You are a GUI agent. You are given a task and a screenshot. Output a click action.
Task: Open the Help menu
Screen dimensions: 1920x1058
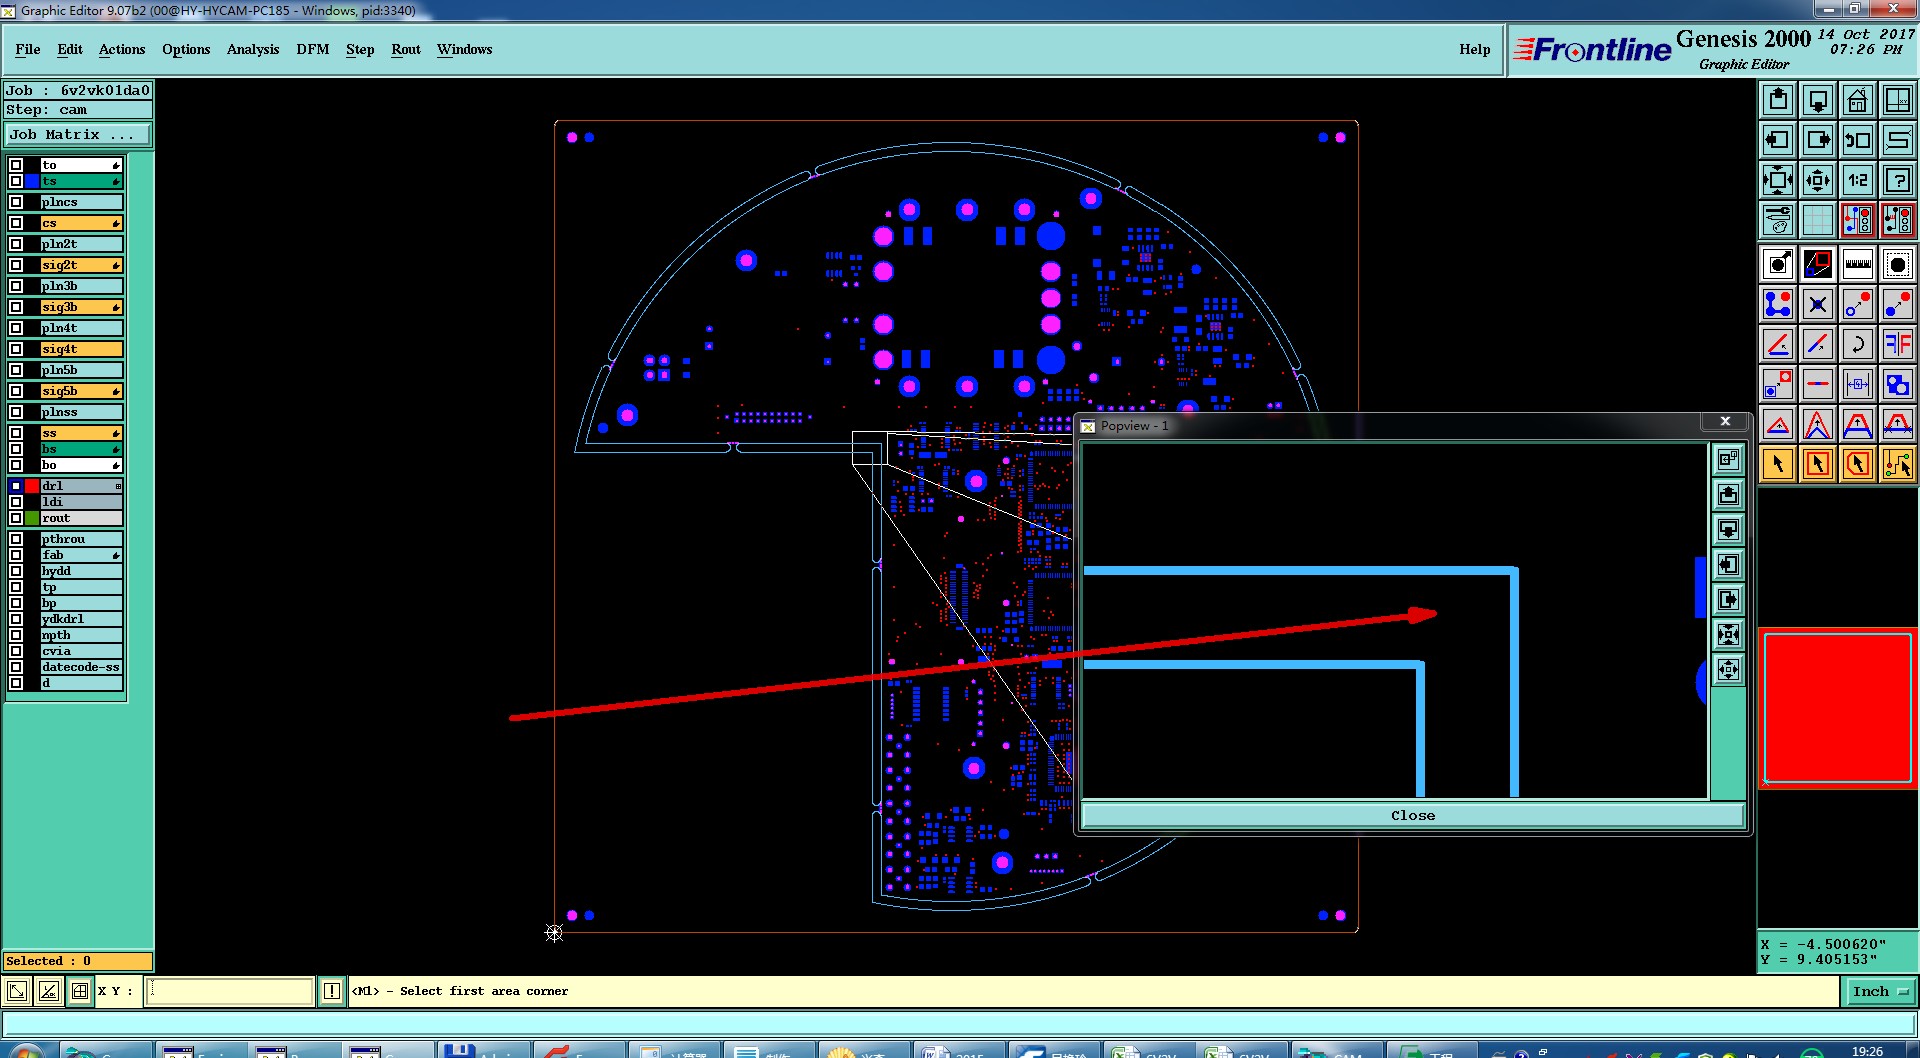pyautogui.click(x=1475, y=49)
